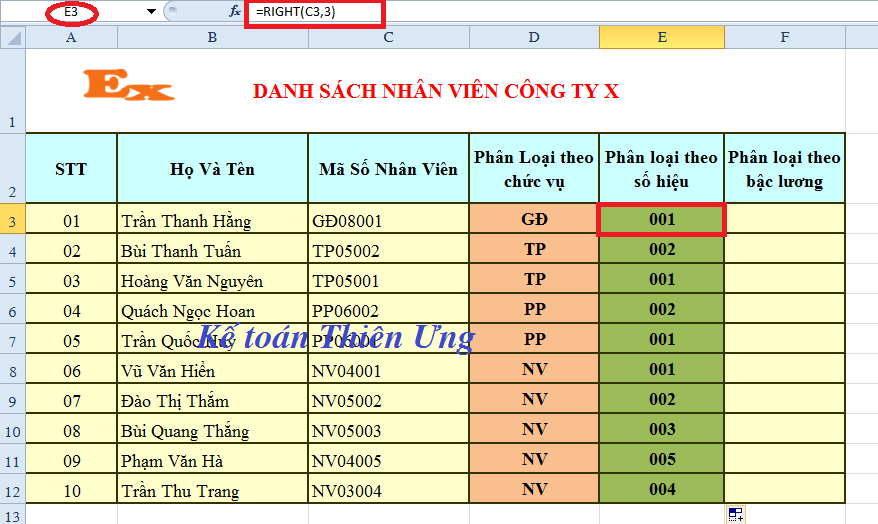Select employee code cell GĐ08001

(x=389, y=218)
